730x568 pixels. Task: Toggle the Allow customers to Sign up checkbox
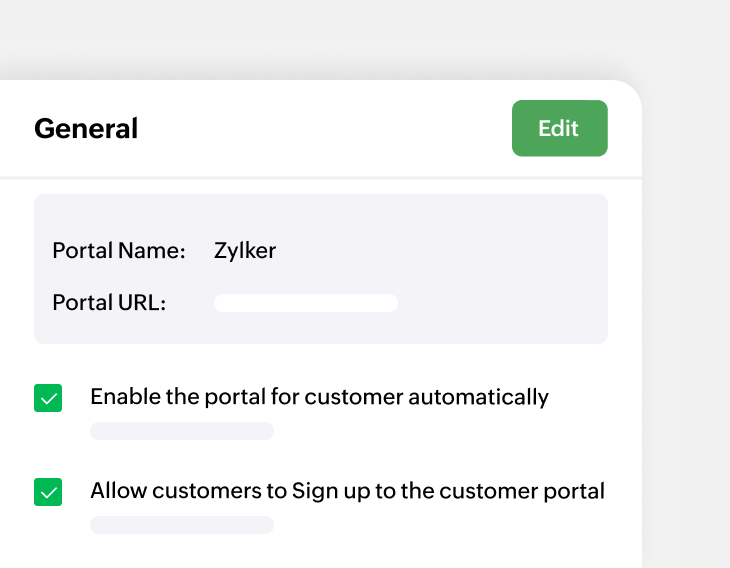(x=48, y=492)
